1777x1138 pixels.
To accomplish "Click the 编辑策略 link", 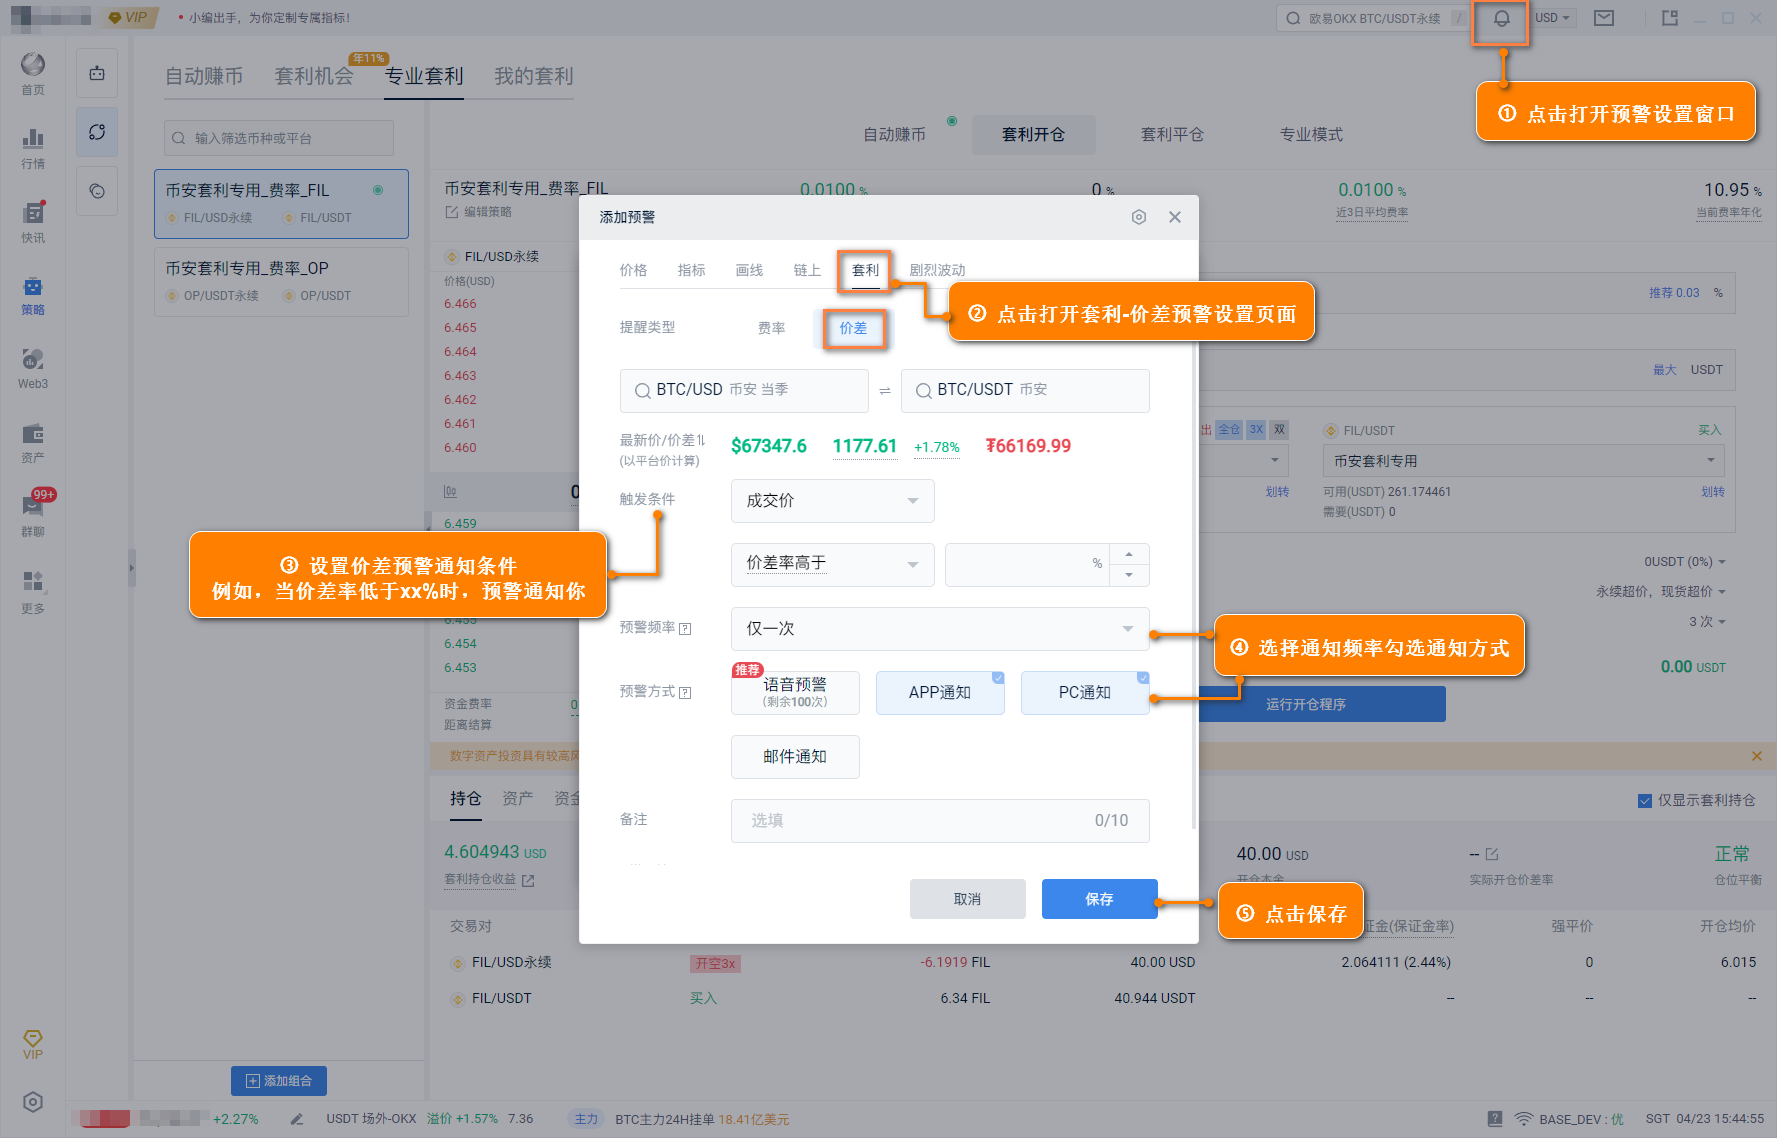I will pos(479,212).
